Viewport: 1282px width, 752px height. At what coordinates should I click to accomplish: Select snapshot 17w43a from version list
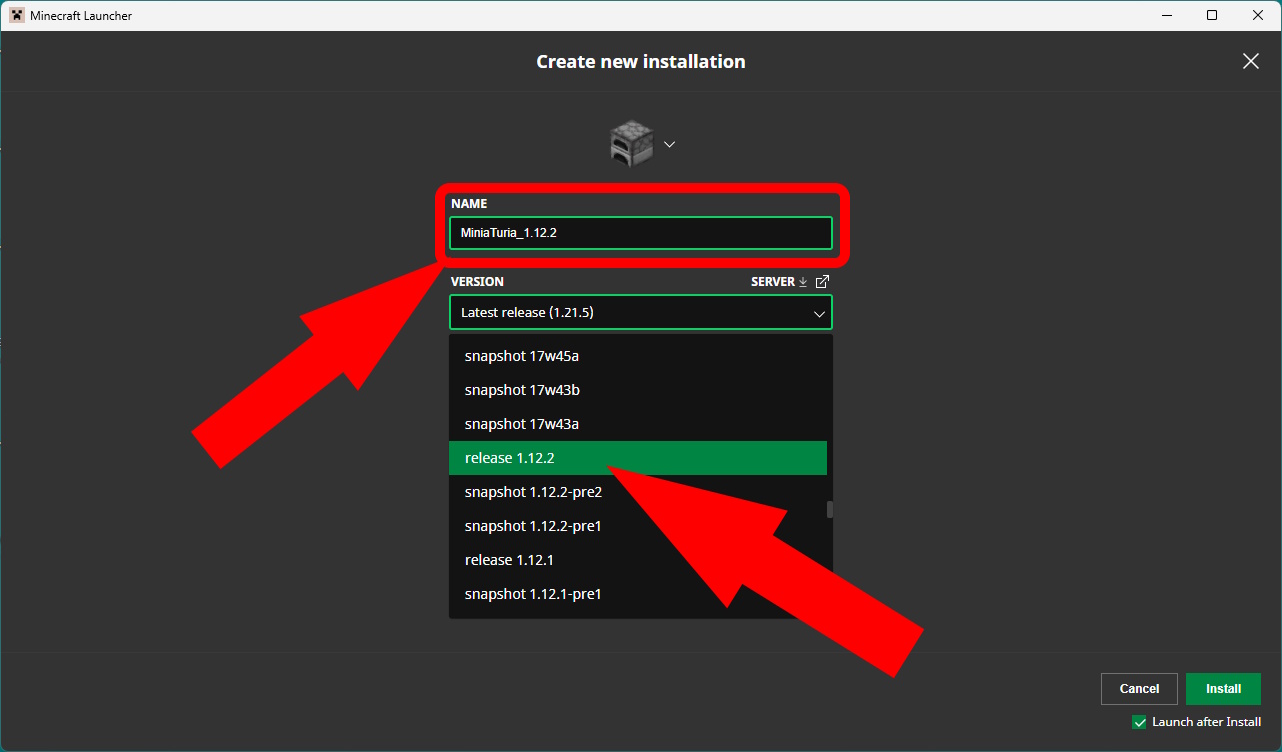[638, 424]
